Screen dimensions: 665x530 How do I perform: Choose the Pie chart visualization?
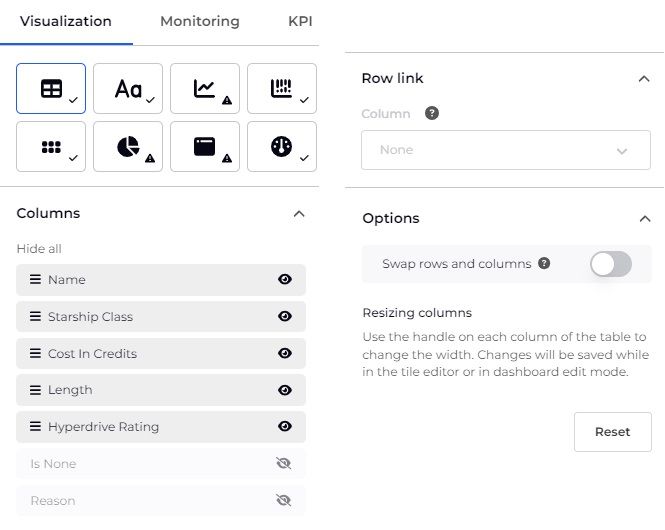(128, 147)
